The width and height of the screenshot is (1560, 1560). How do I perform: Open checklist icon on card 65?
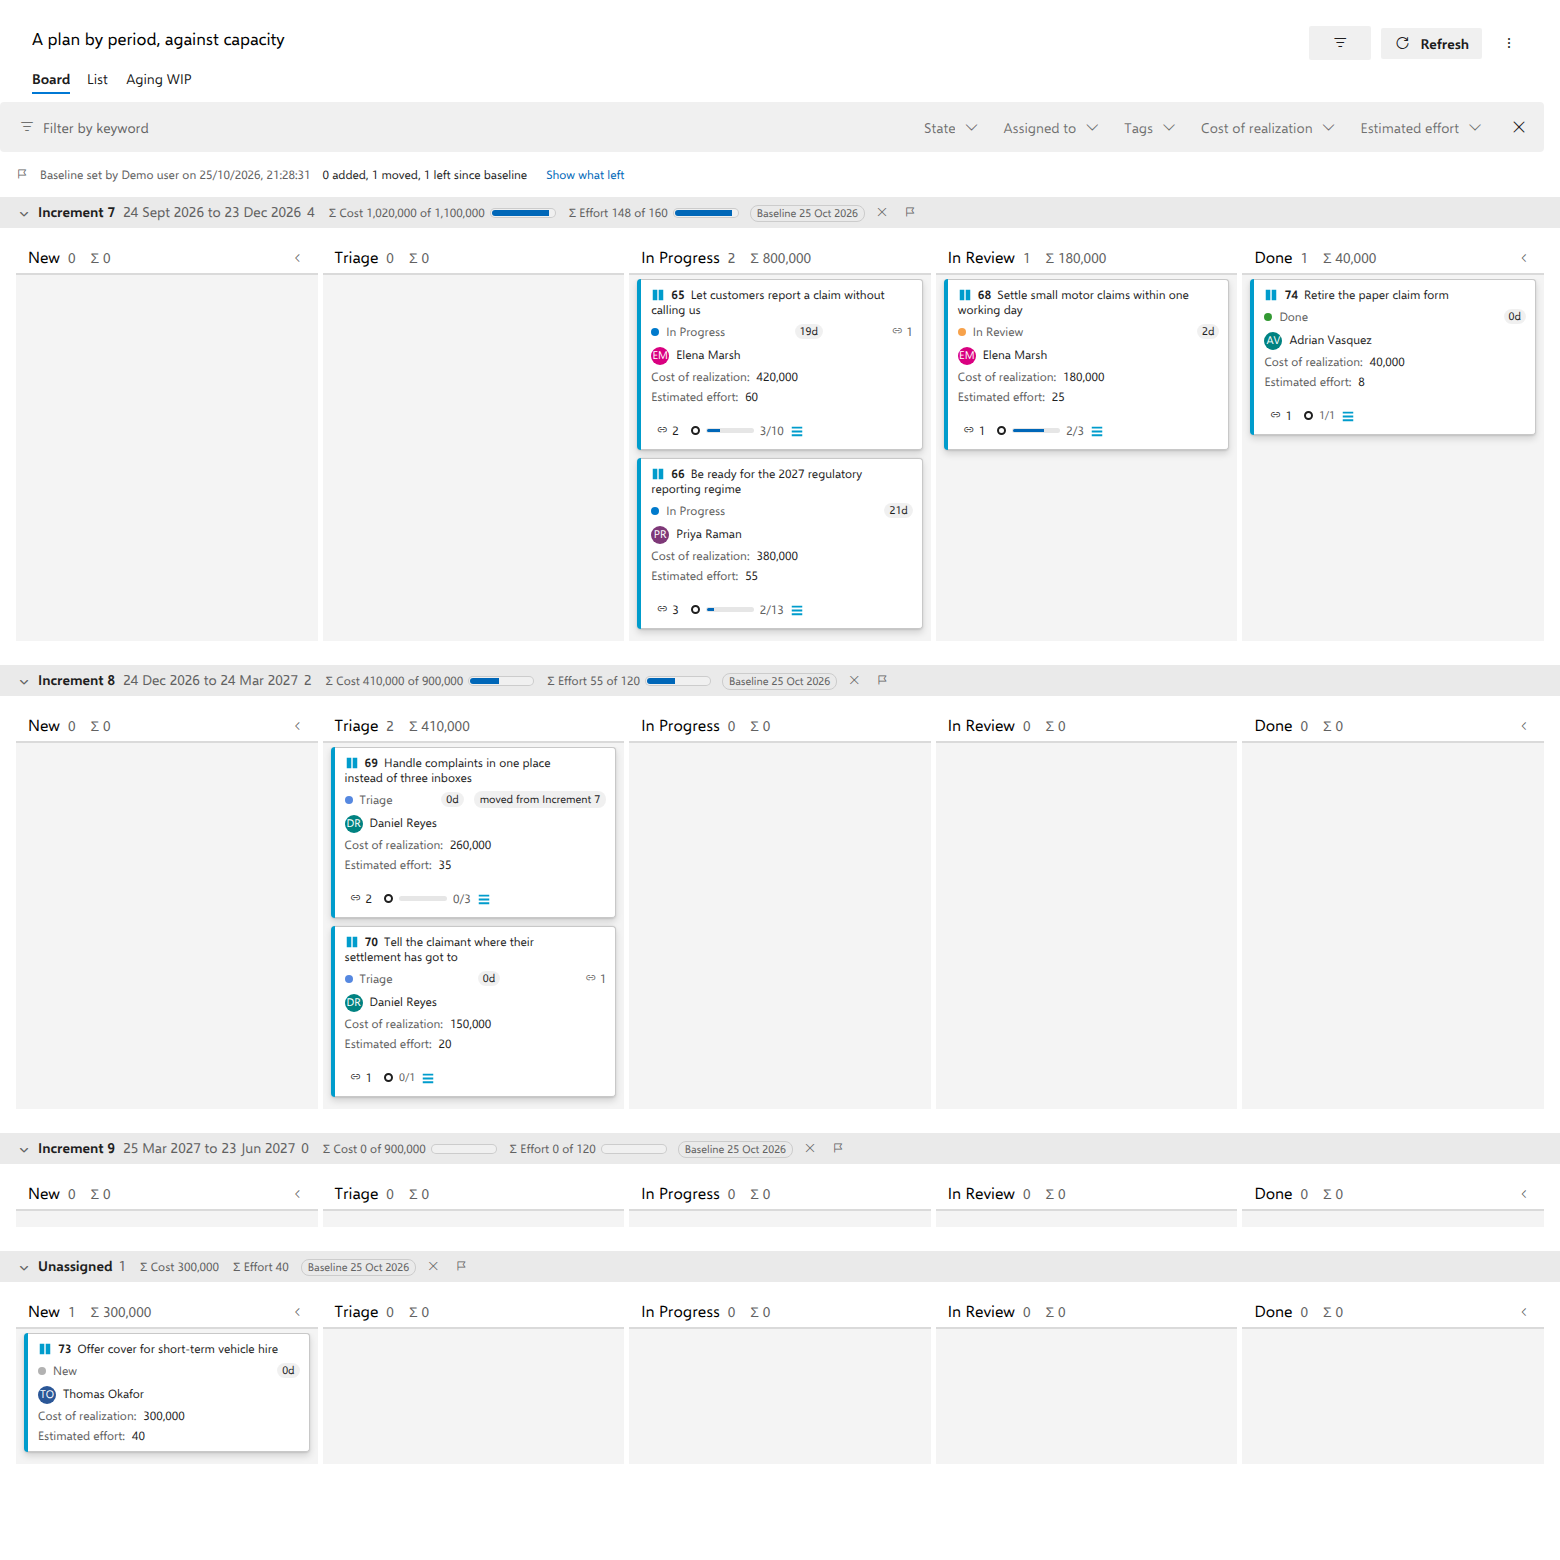point(797,431)
